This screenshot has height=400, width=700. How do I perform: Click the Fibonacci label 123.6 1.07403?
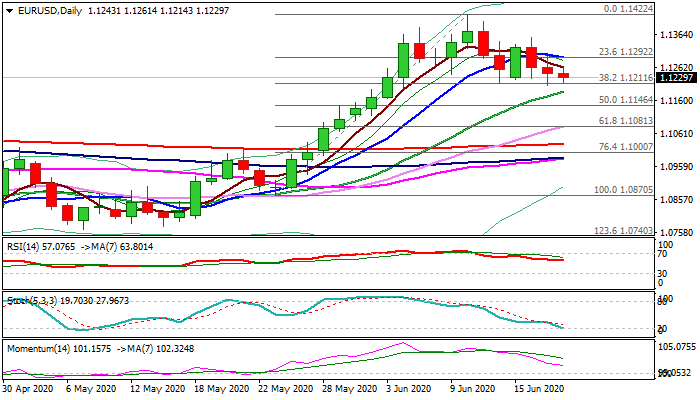pyautogui.click(x=623, y=231)
